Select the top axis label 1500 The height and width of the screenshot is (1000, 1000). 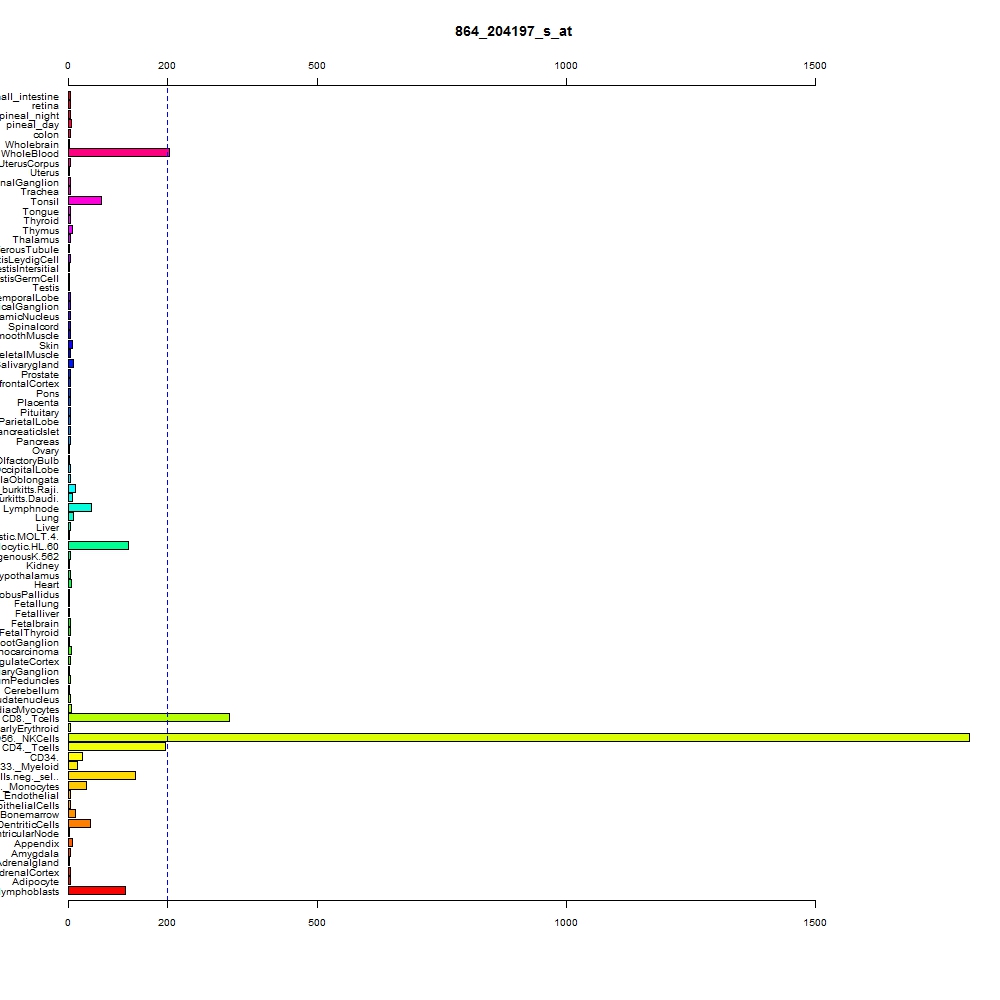click(x=814, y=66)
